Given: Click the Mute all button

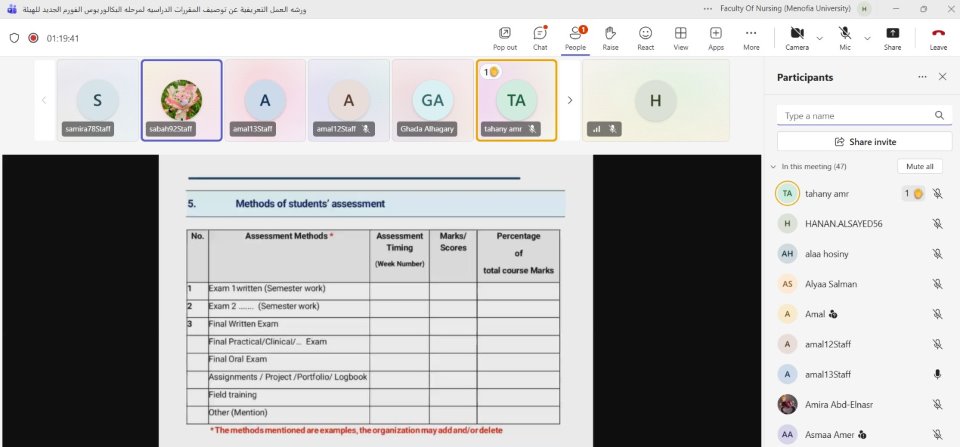Looking at the screenshot, I should (x=919, y=167).
